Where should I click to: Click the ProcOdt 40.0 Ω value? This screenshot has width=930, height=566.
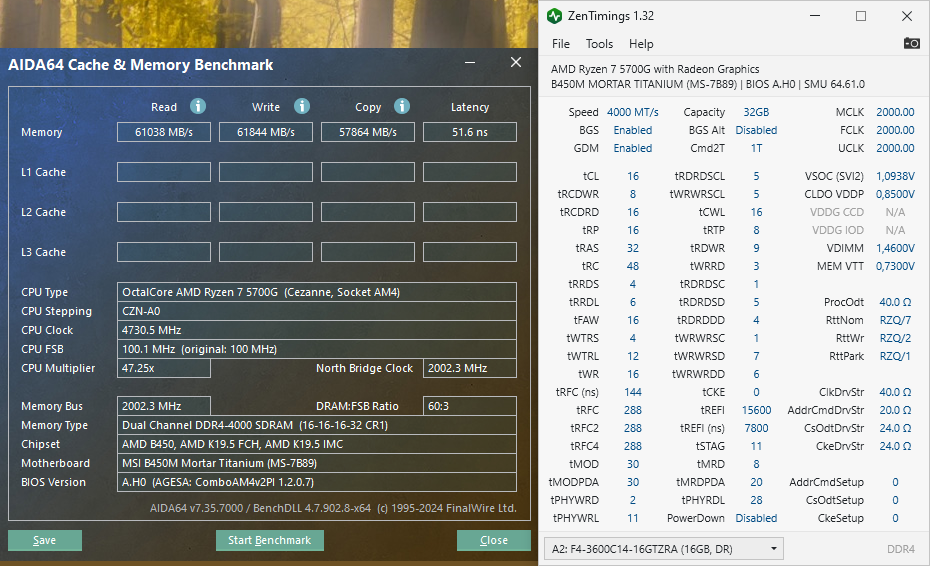[895, 302]
